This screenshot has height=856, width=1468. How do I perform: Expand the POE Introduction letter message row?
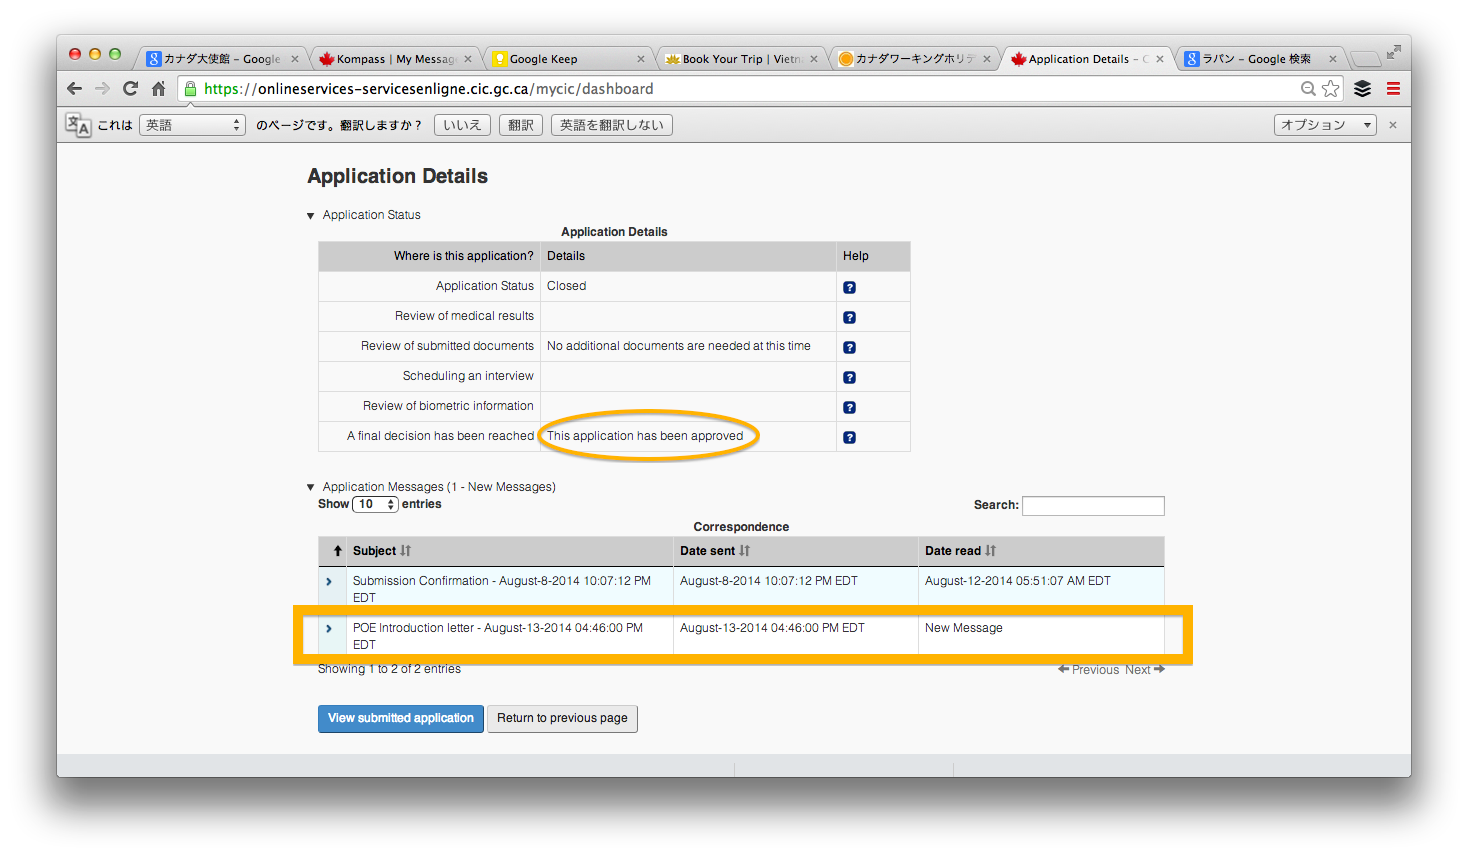pos(329,629)
